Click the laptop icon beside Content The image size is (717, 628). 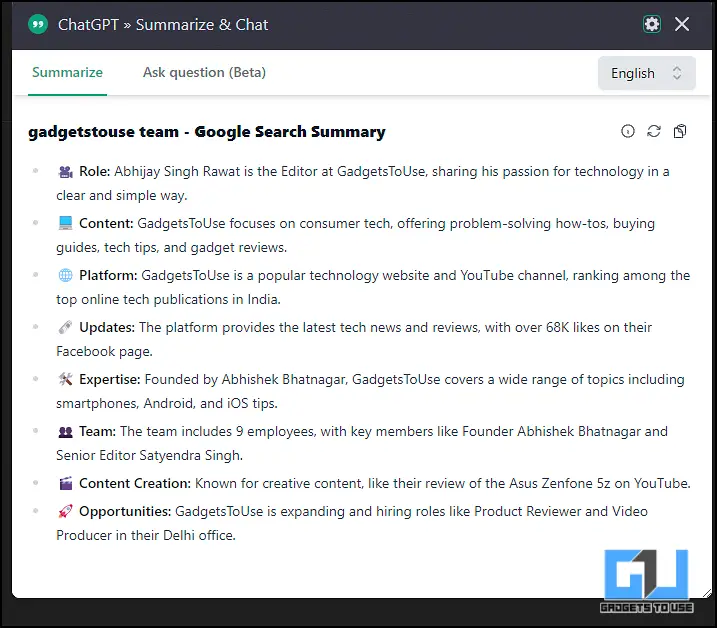[x=65, y=223]
